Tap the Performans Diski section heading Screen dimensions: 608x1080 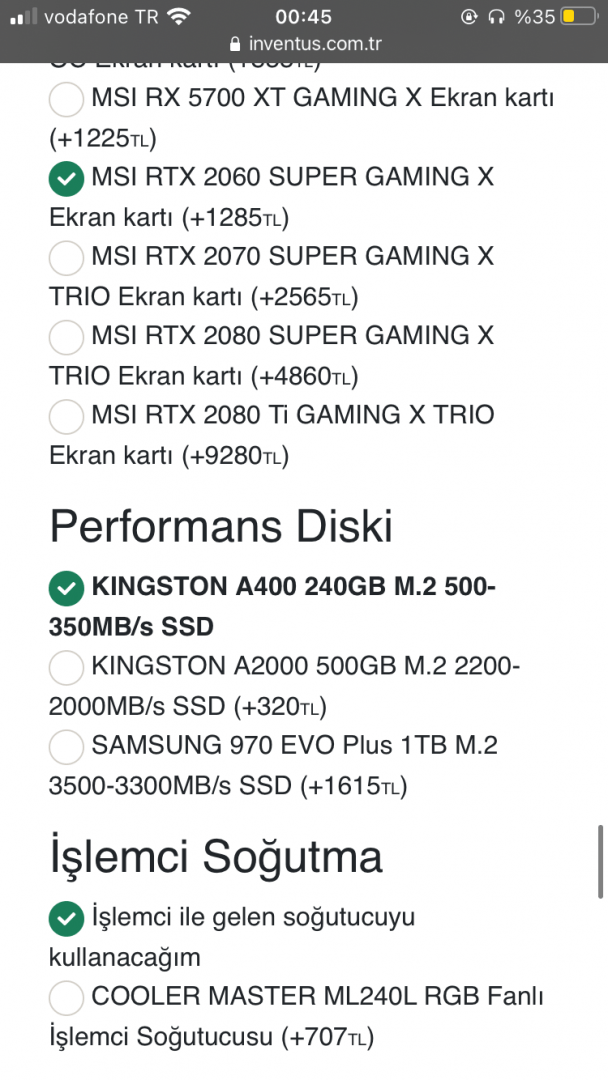(x=220, y=524)
